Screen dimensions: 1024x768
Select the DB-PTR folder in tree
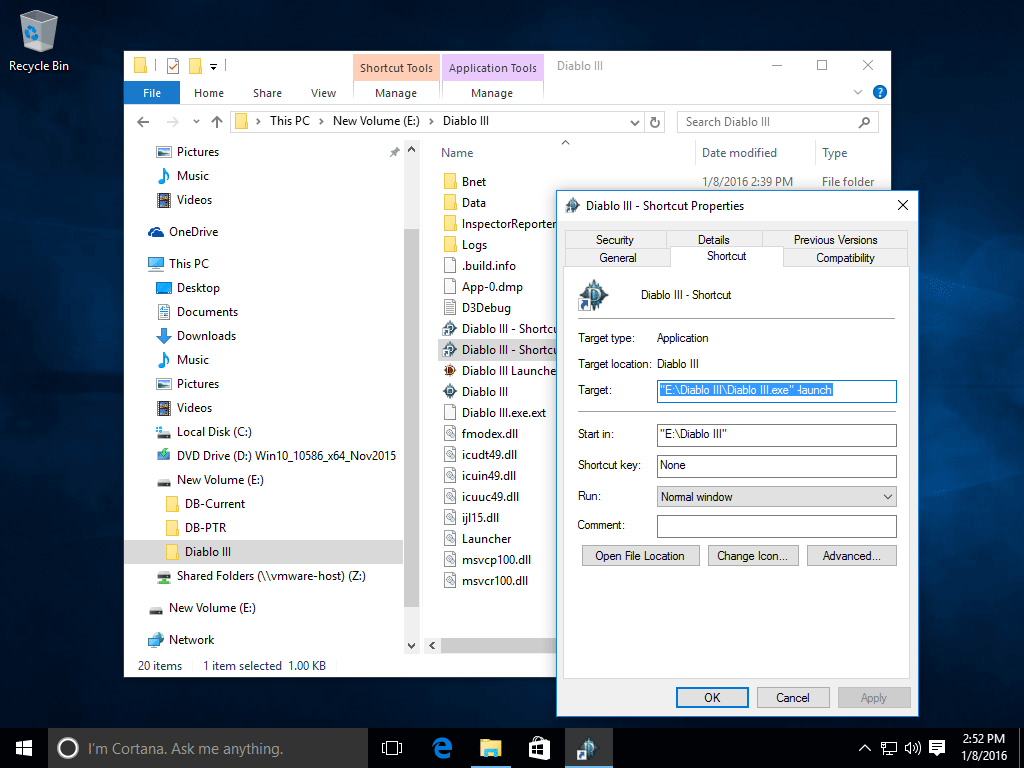[205, 528]
